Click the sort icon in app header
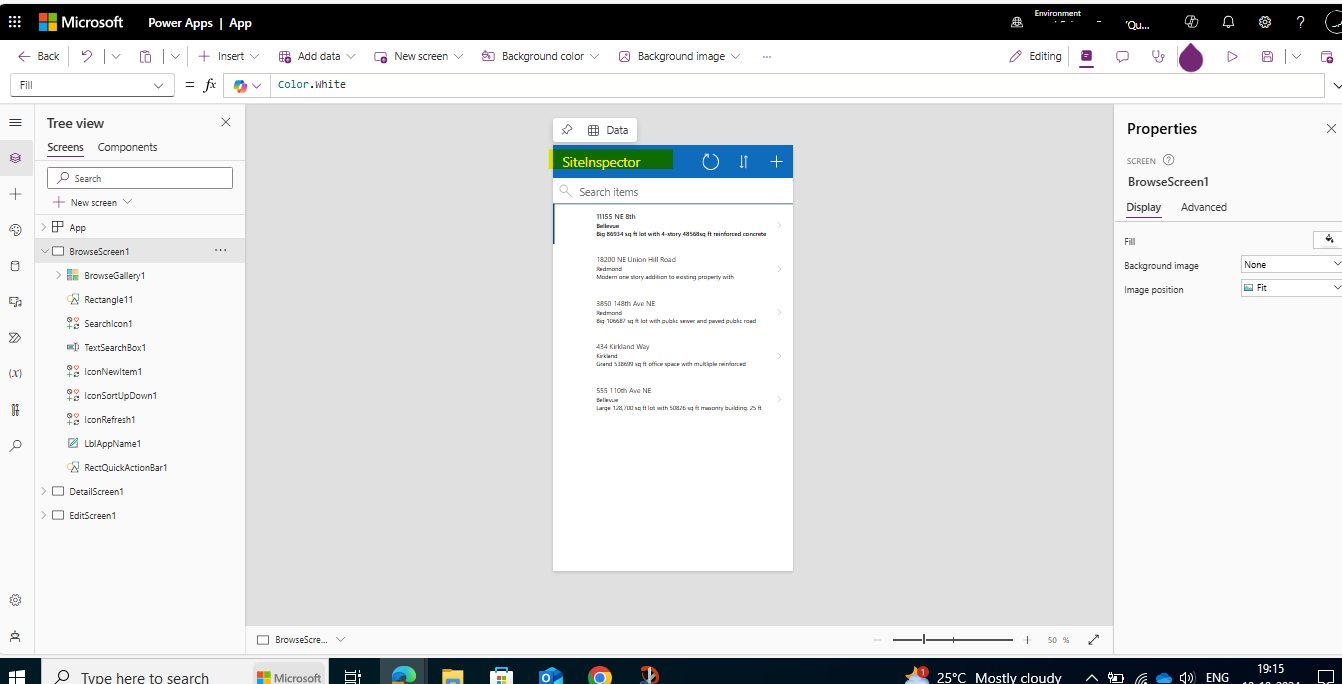 pyautogui.click(x=743, y=161)
